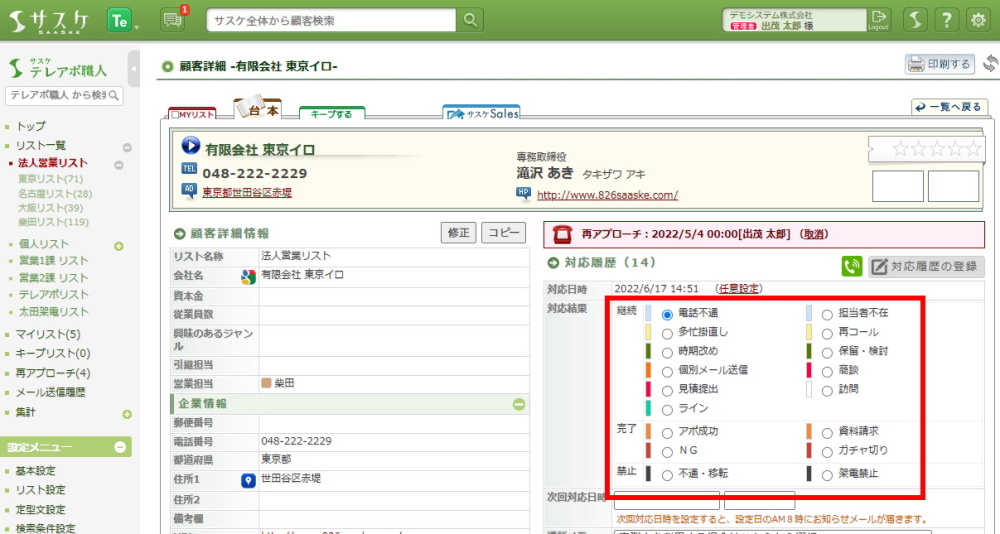Click the TEL icon next to 048-222-2229
Viewport: 1000px width, 534px height.
coord(189,169)
